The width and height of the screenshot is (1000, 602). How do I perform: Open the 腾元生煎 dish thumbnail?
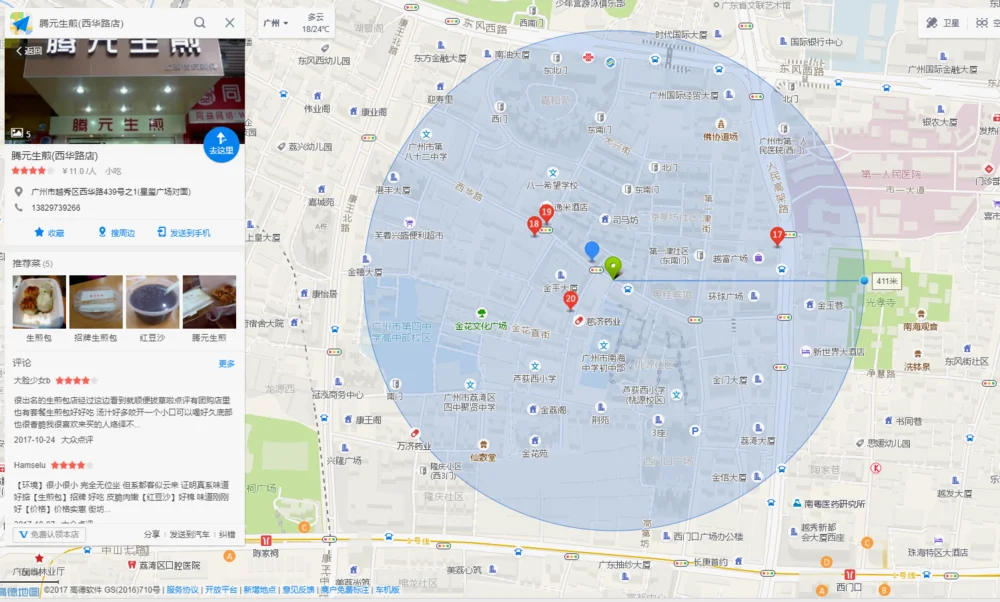[x=209, y=302]
